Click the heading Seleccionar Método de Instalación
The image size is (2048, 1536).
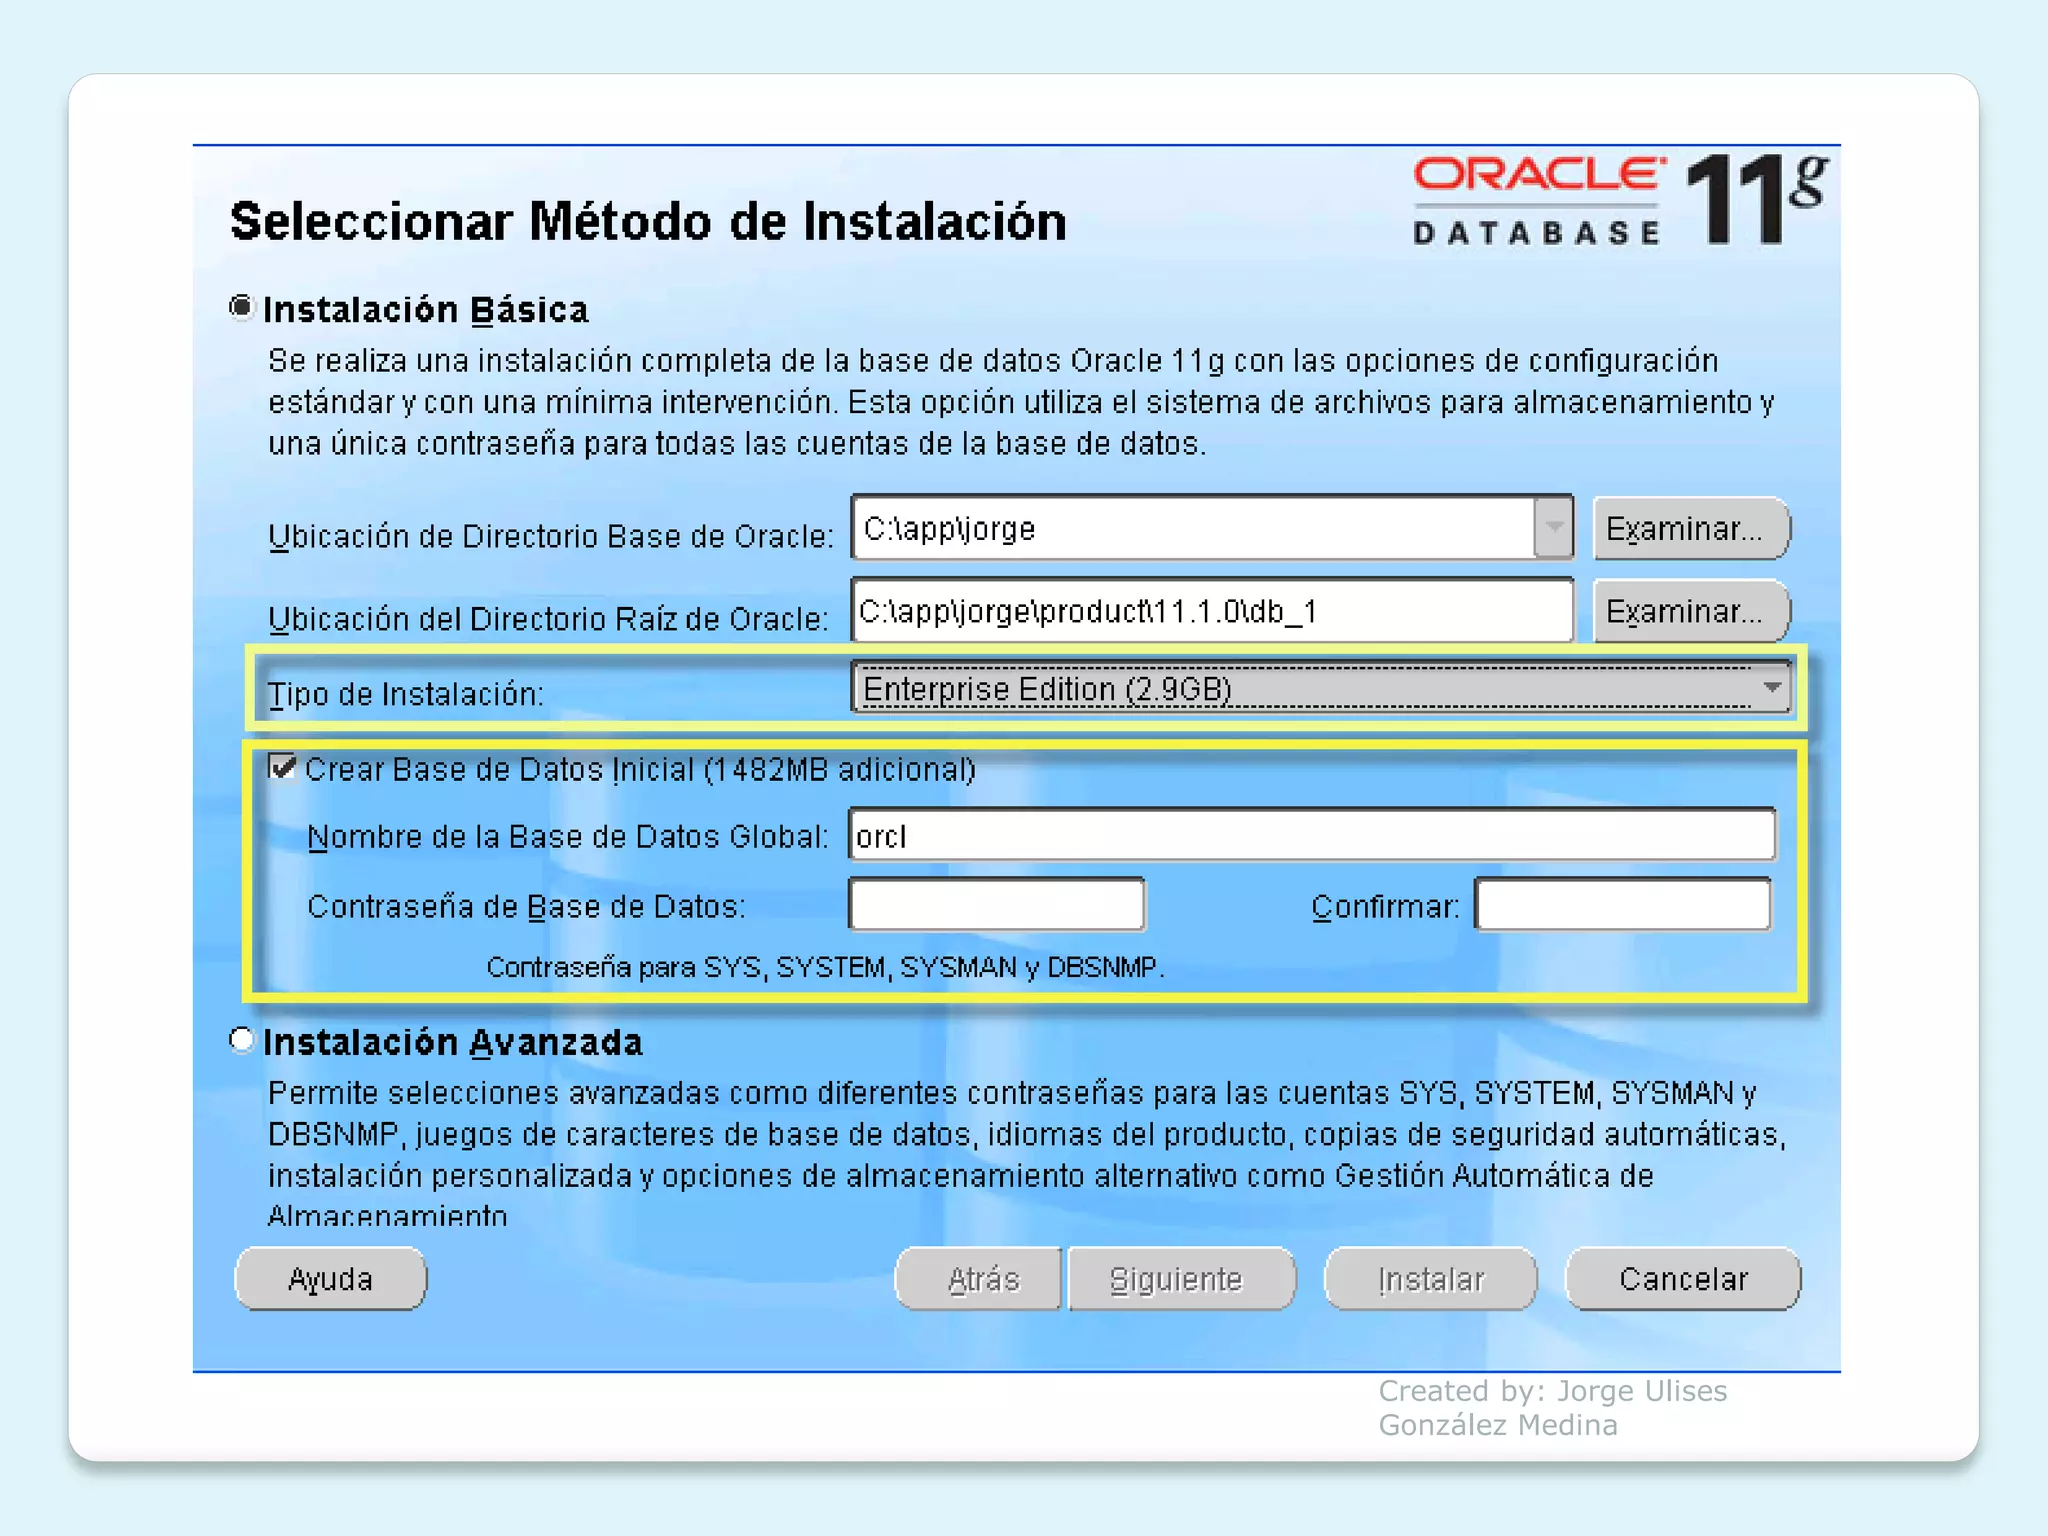(648, 221)
